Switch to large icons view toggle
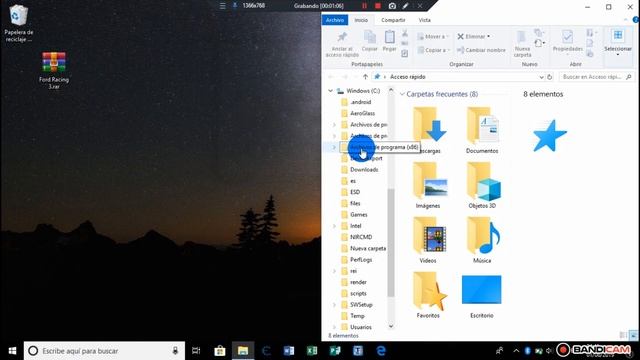 coord(633,335)
